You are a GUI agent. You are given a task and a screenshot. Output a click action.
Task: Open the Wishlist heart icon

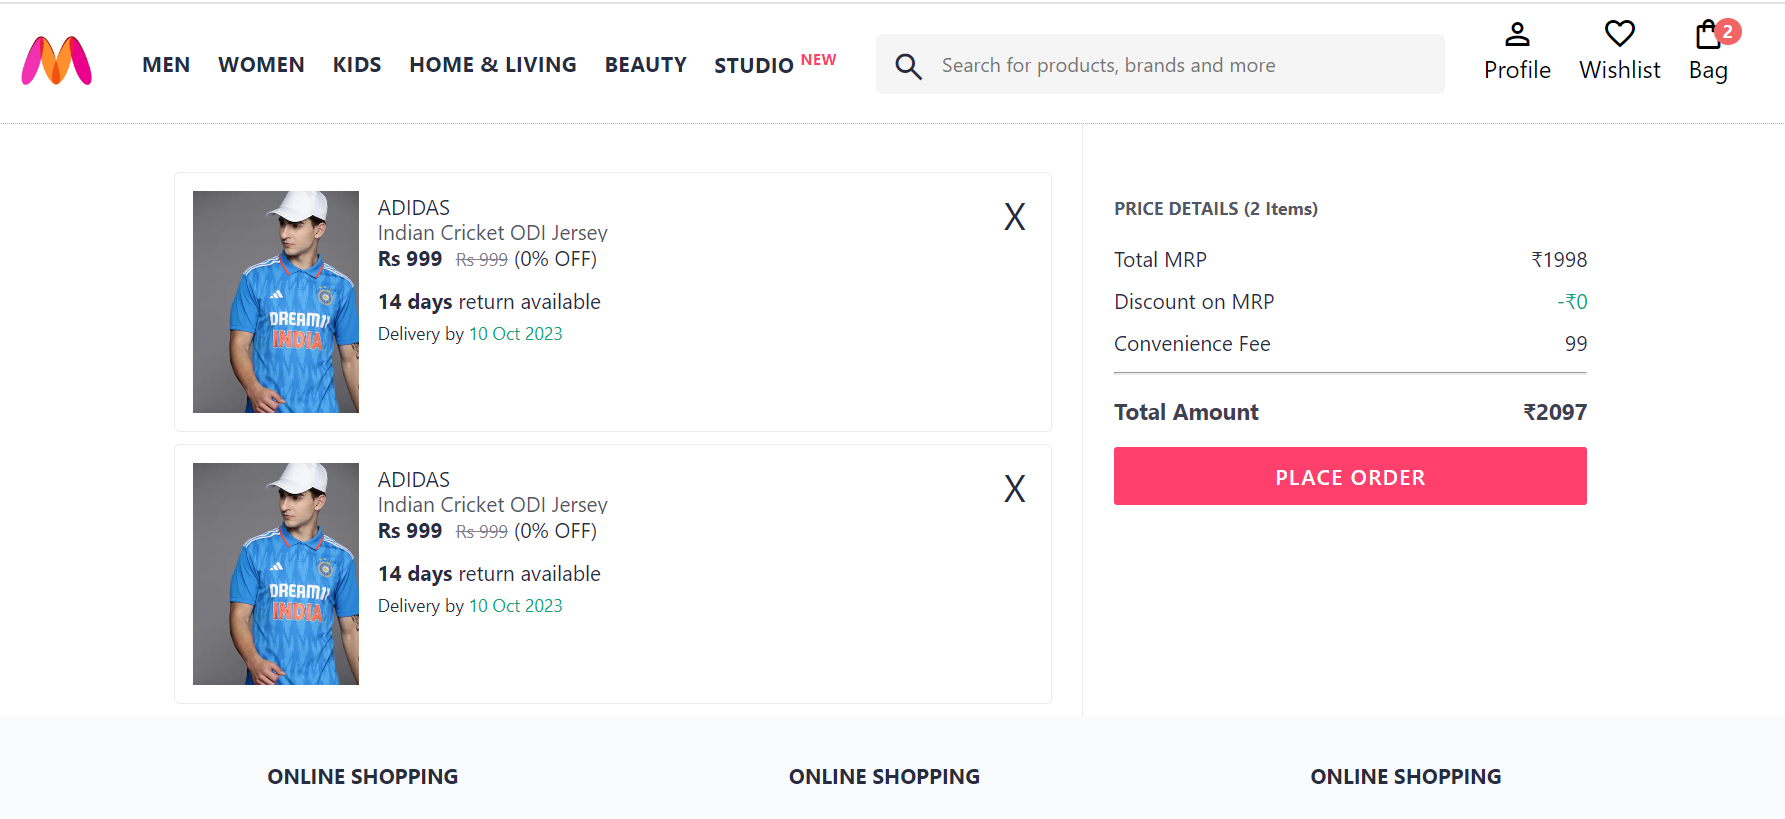[1619, 35]
